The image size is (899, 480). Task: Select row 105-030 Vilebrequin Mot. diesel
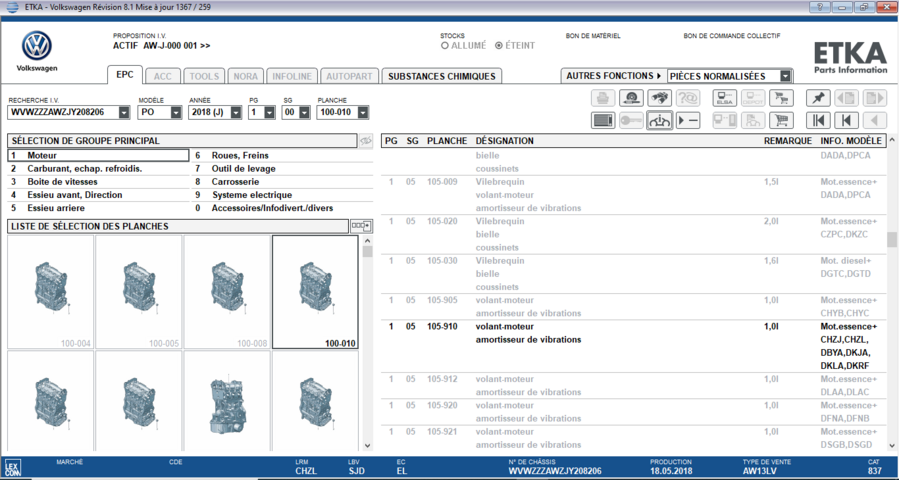click(634, 274)
